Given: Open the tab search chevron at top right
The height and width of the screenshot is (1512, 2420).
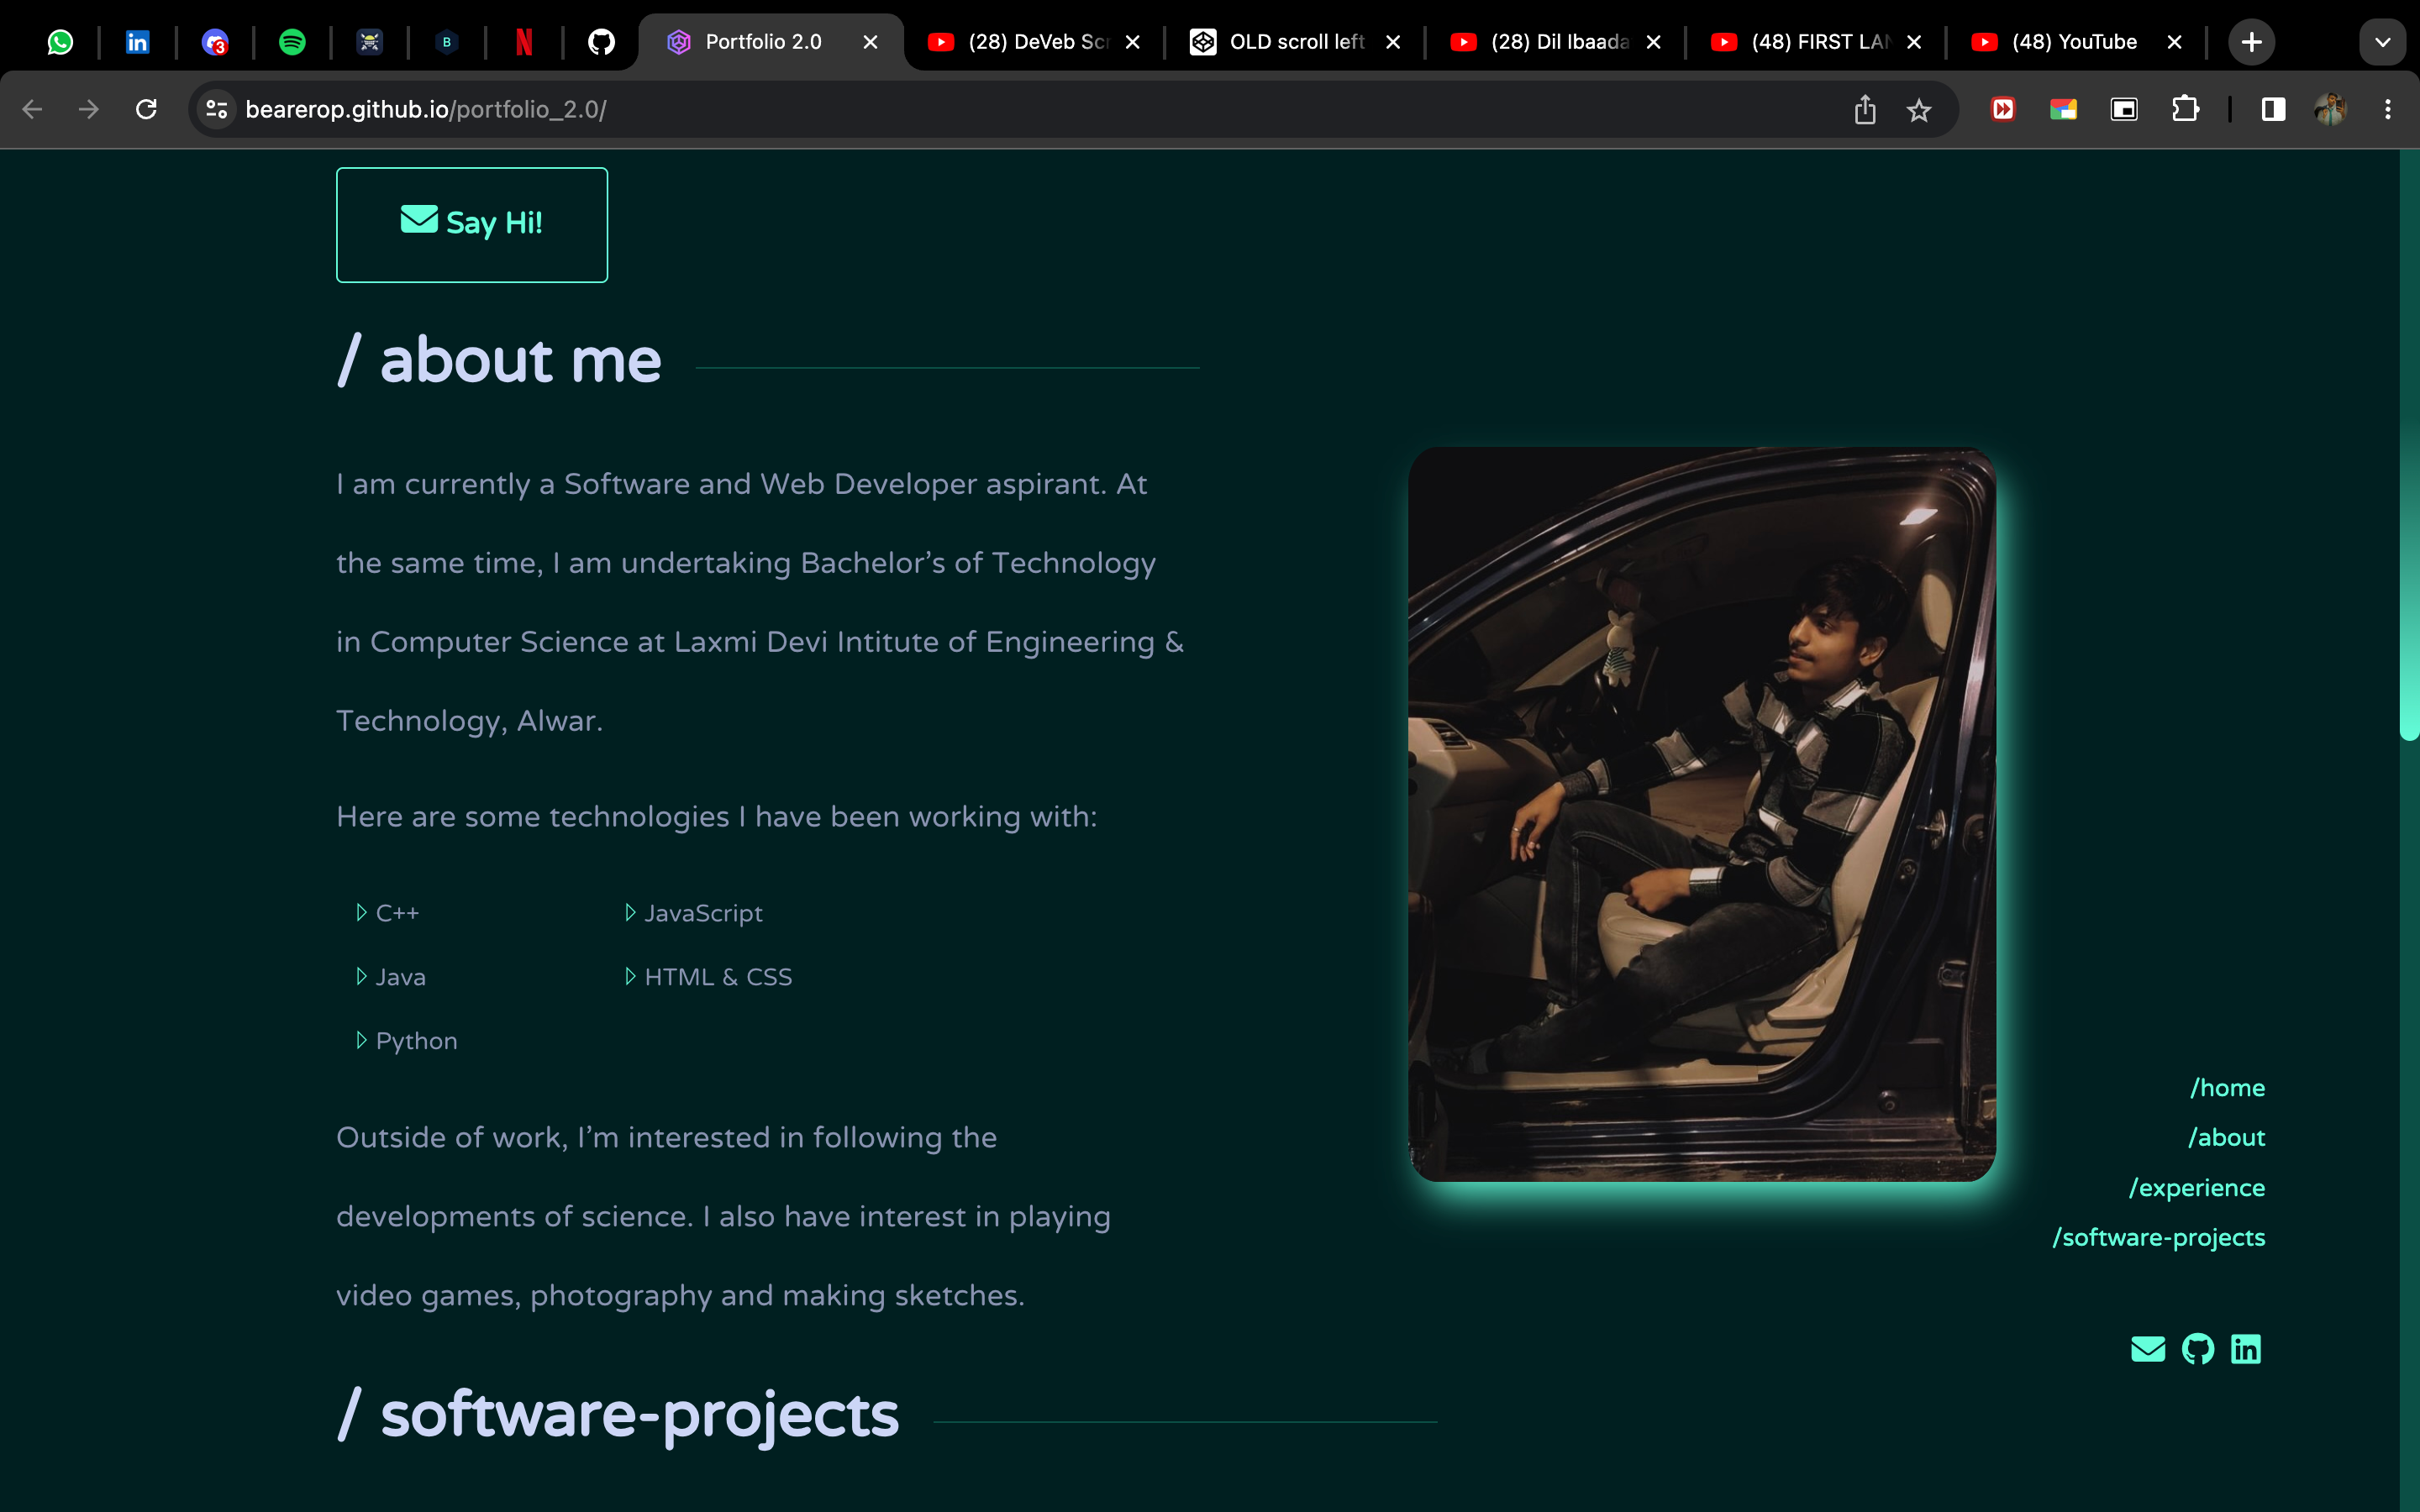Looking at the screenshot, I should pyautogui.click(x=2383, y=41).
